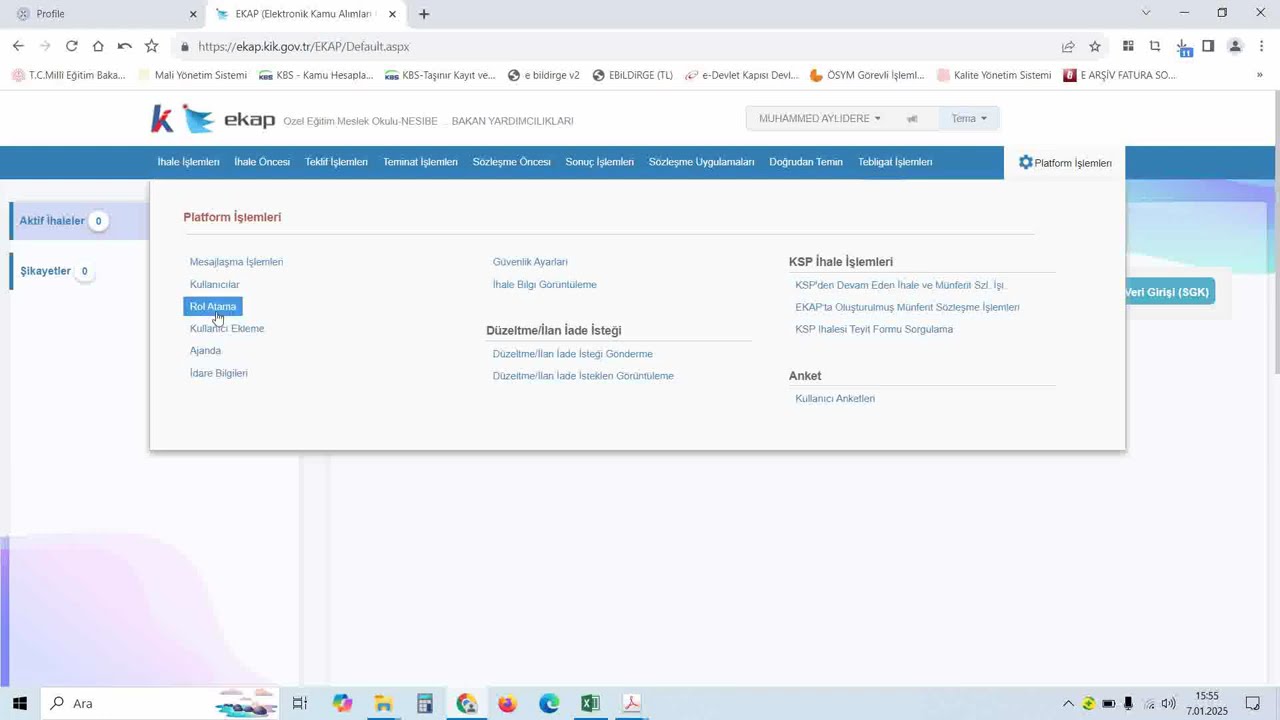Toggle the browser side panel
Viewport: 1280px width, 720px height.
click(1208, 46)
